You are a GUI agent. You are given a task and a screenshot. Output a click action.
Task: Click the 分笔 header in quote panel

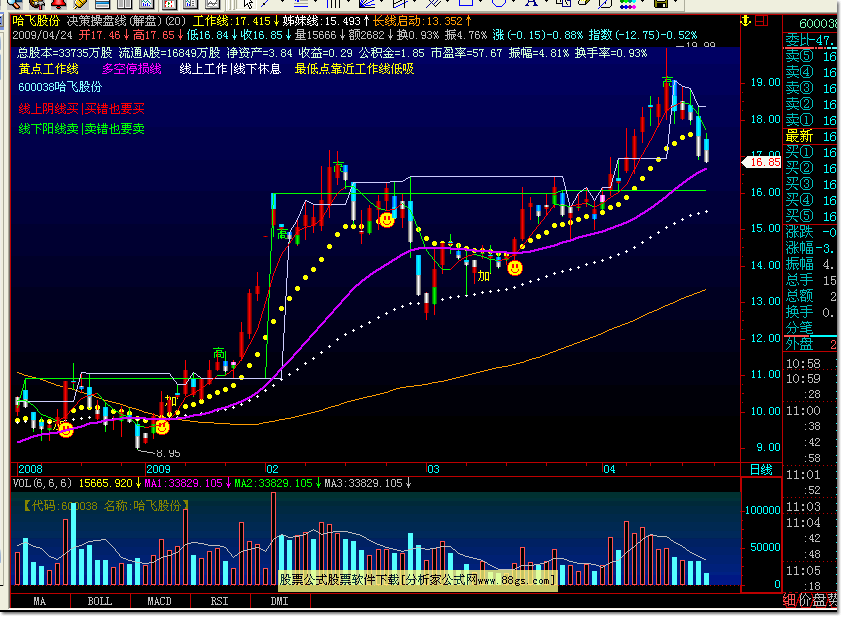pyautogui.click(x=799, y=328)
